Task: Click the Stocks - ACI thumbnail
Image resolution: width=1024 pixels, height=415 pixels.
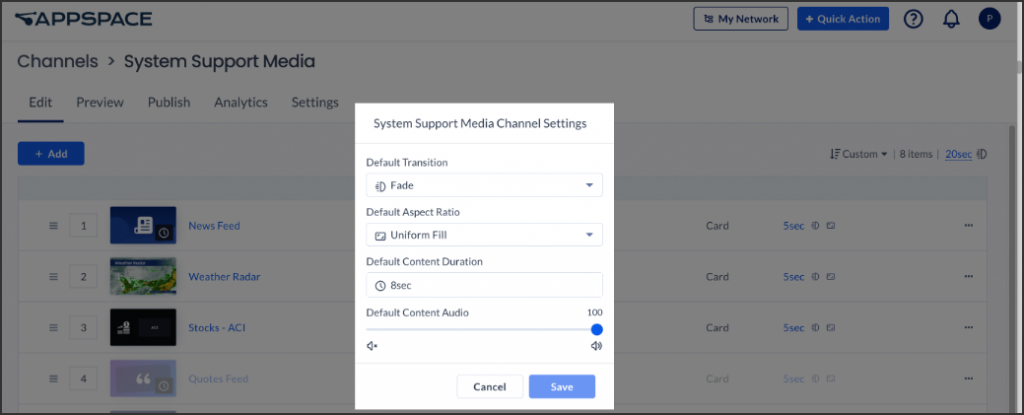Action: point(143,327)
